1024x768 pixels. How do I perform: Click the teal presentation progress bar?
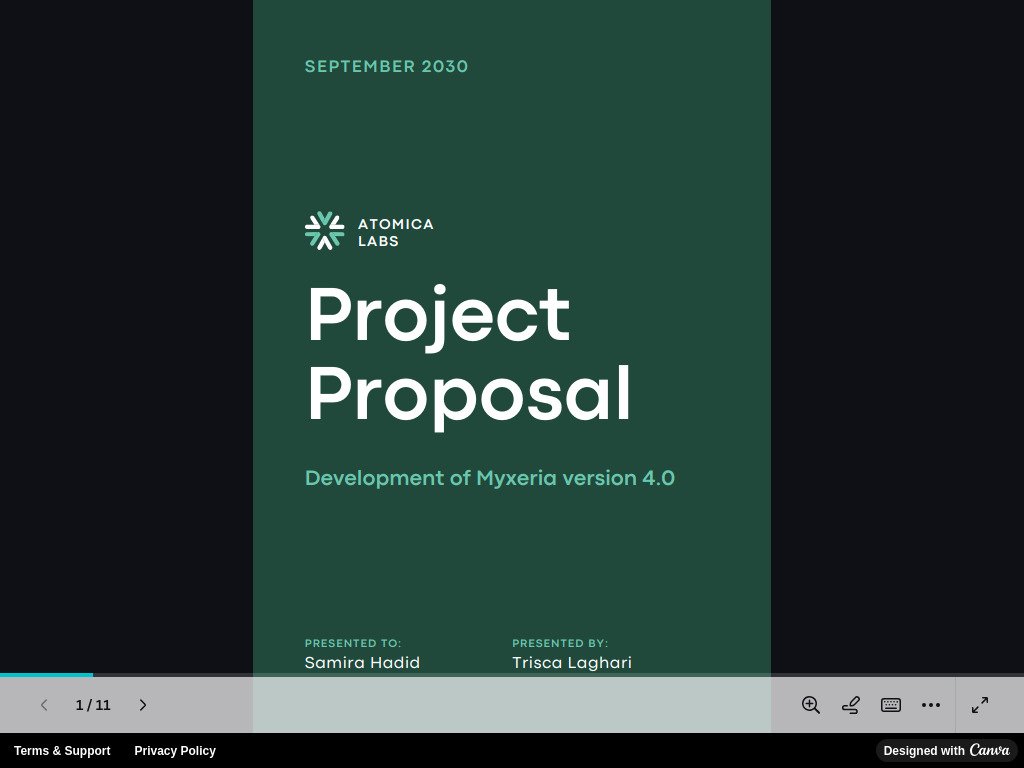click(x=46, y=677)
